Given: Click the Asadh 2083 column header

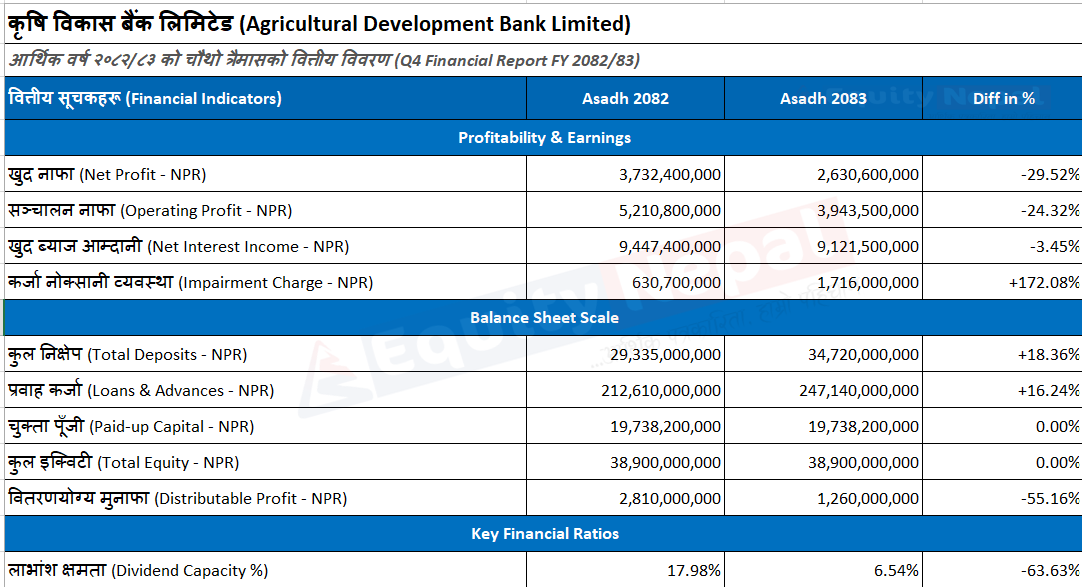Looking at the screenshot, I should pos(823,99).
